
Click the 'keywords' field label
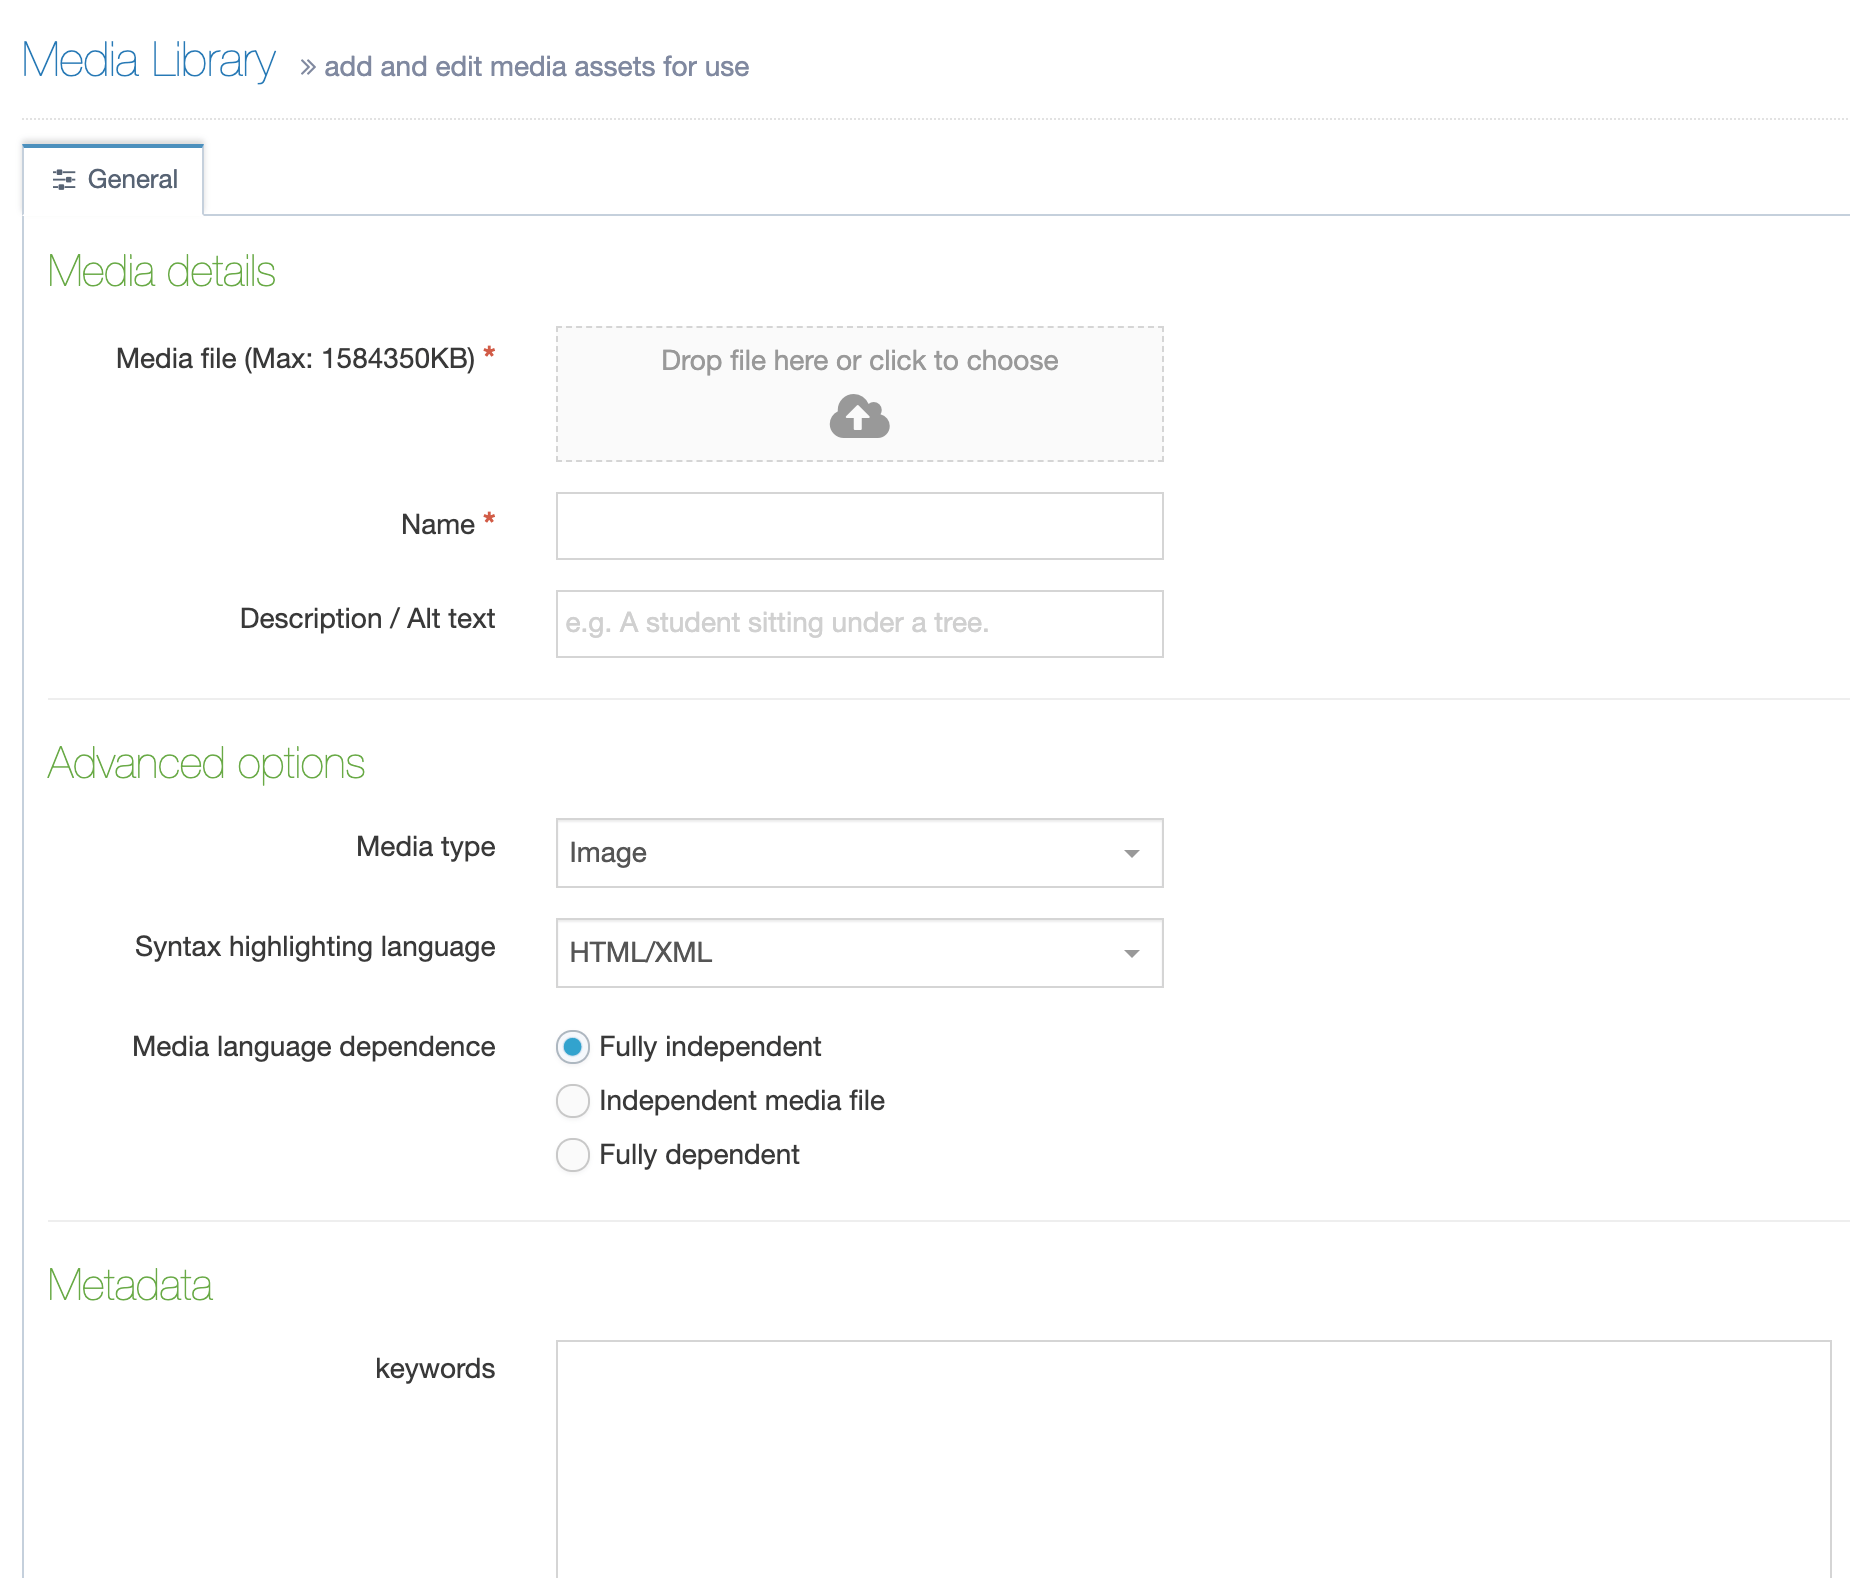435,1369
